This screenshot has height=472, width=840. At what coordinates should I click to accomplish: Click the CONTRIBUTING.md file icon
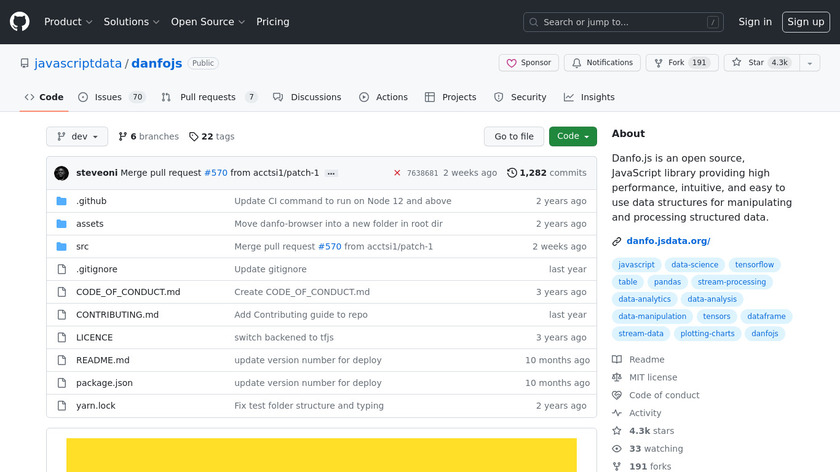(x=62, y=314)
